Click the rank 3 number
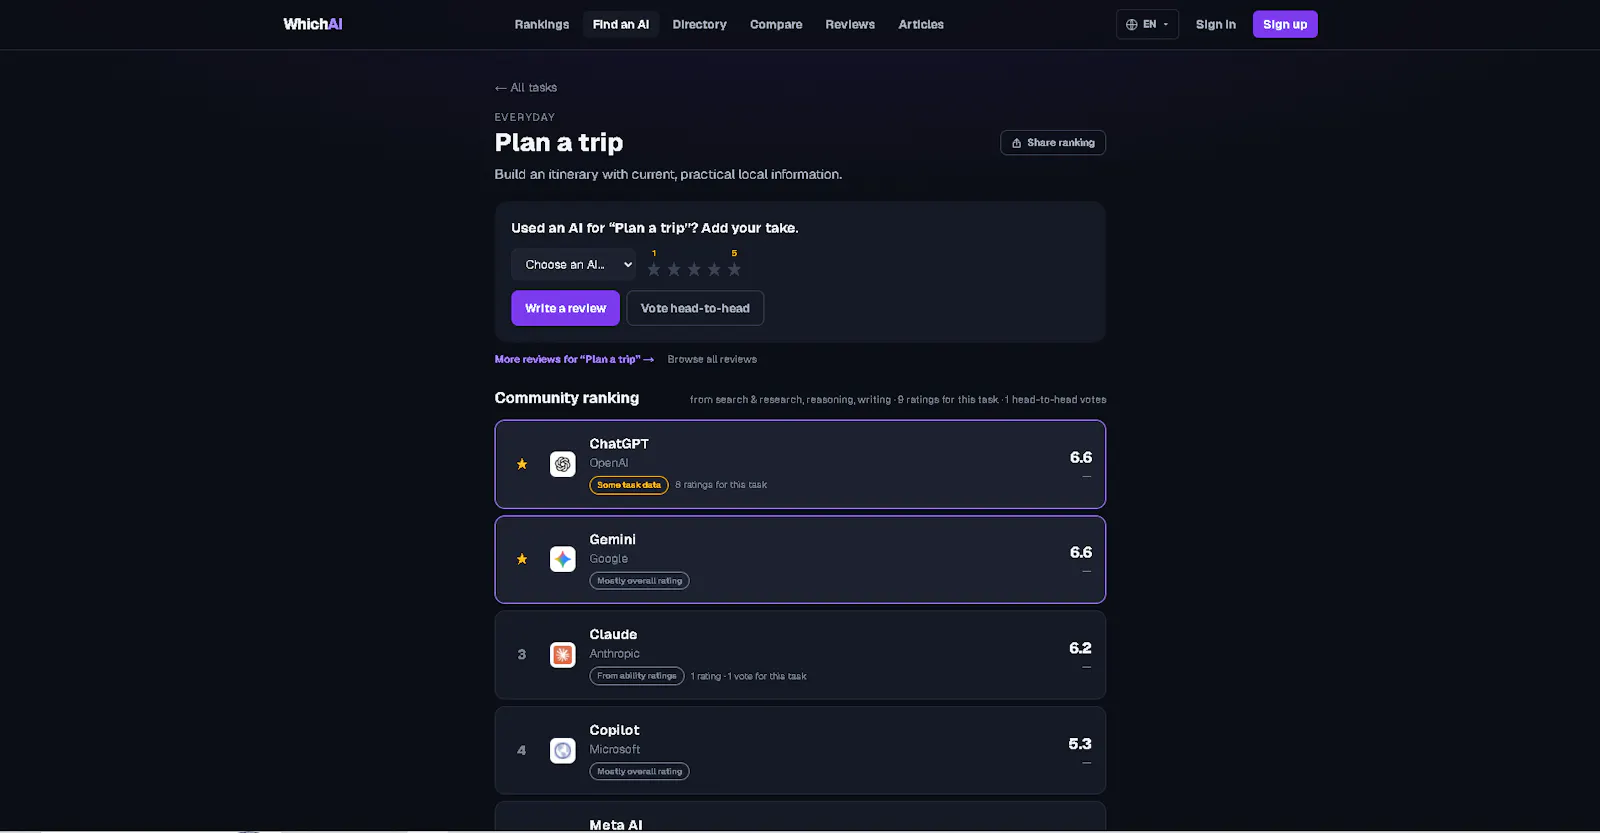This screenshot has height=833, width=1600. (x=522, y=655)
